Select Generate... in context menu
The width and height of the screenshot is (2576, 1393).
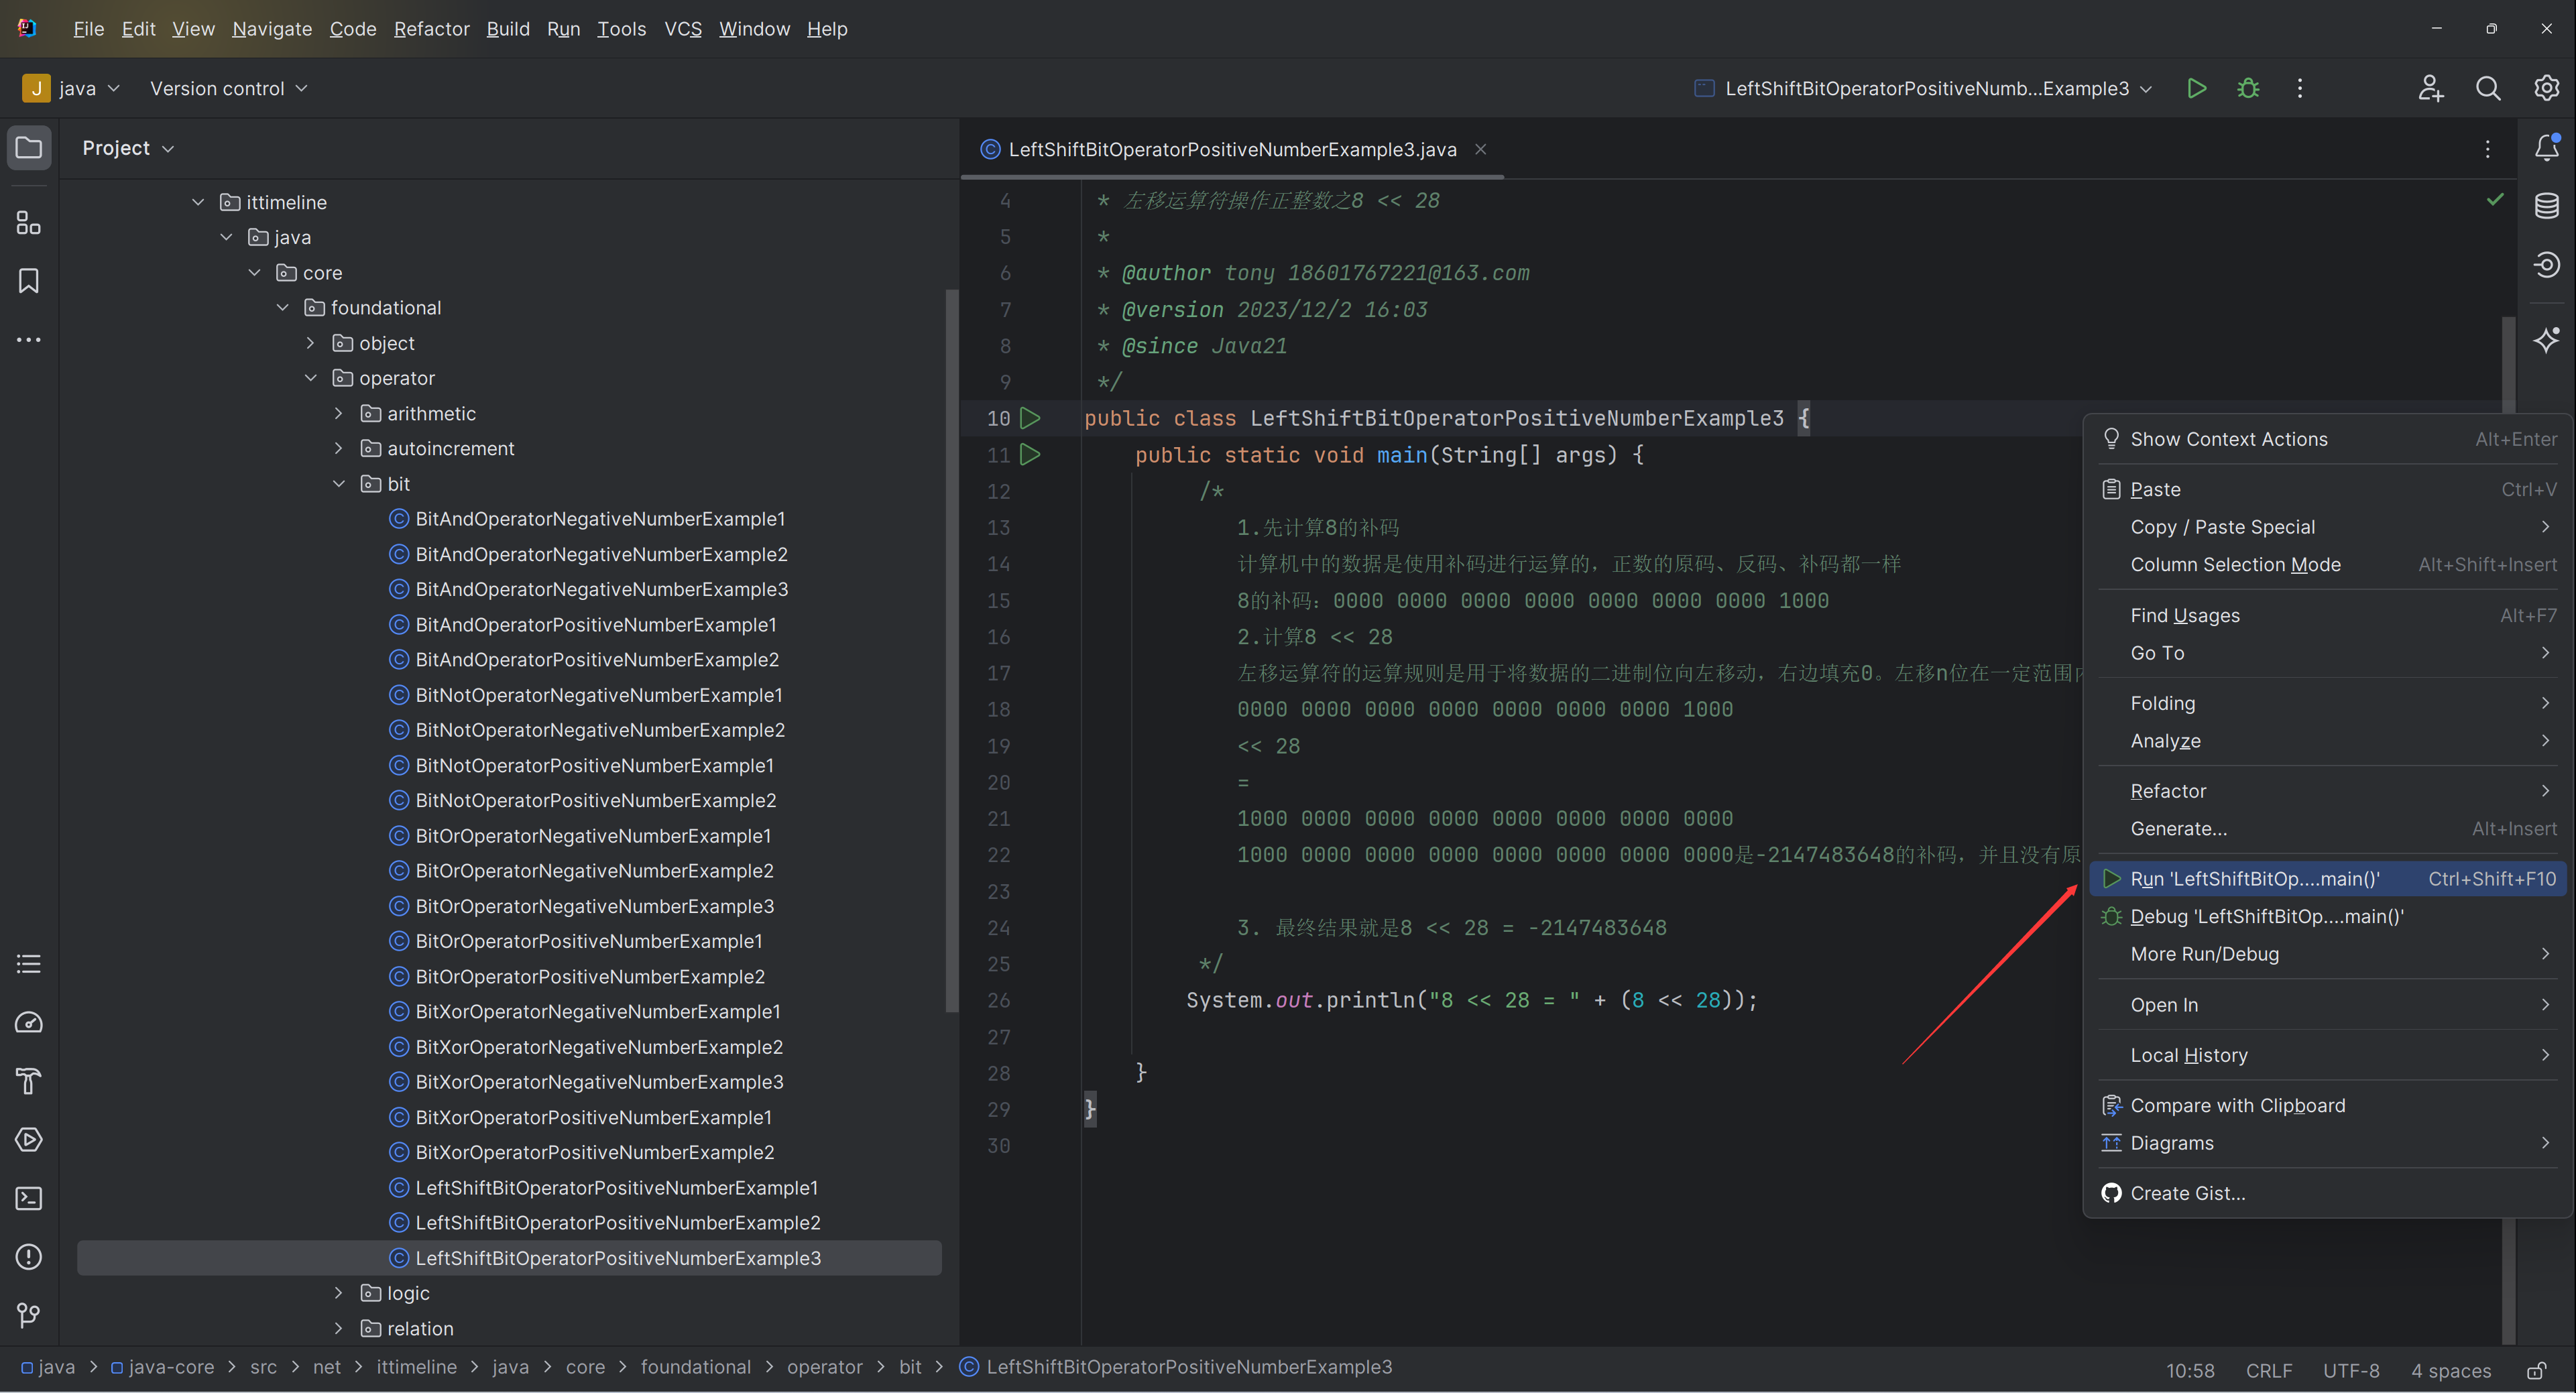pos(2328,828)
